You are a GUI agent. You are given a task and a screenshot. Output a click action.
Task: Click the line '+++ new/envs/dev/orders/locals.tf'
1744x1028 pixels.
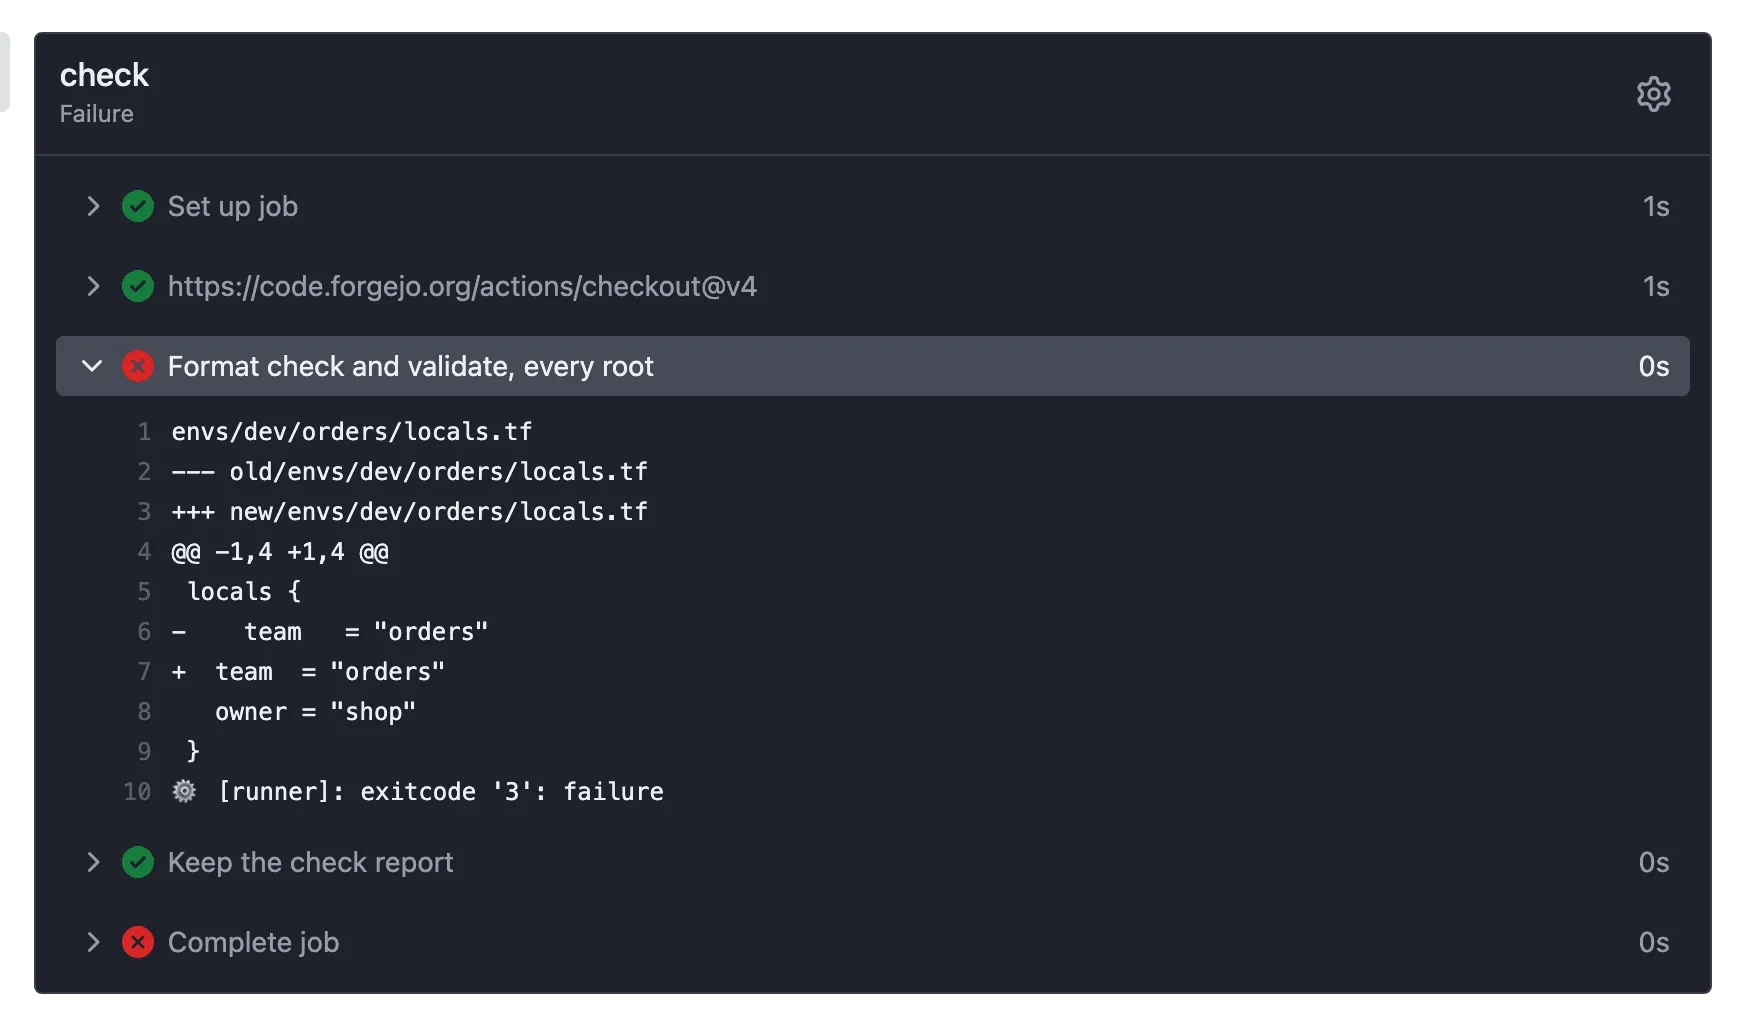tap(410, 511)
